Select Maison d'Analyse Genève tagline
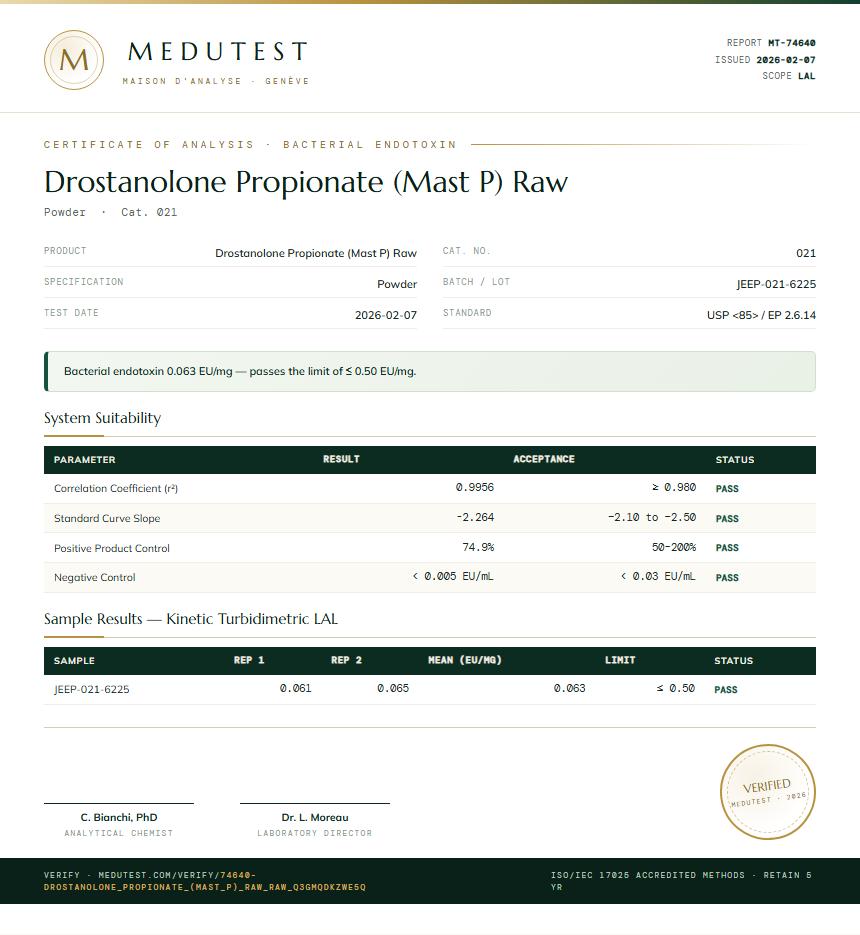 (216, 81)
